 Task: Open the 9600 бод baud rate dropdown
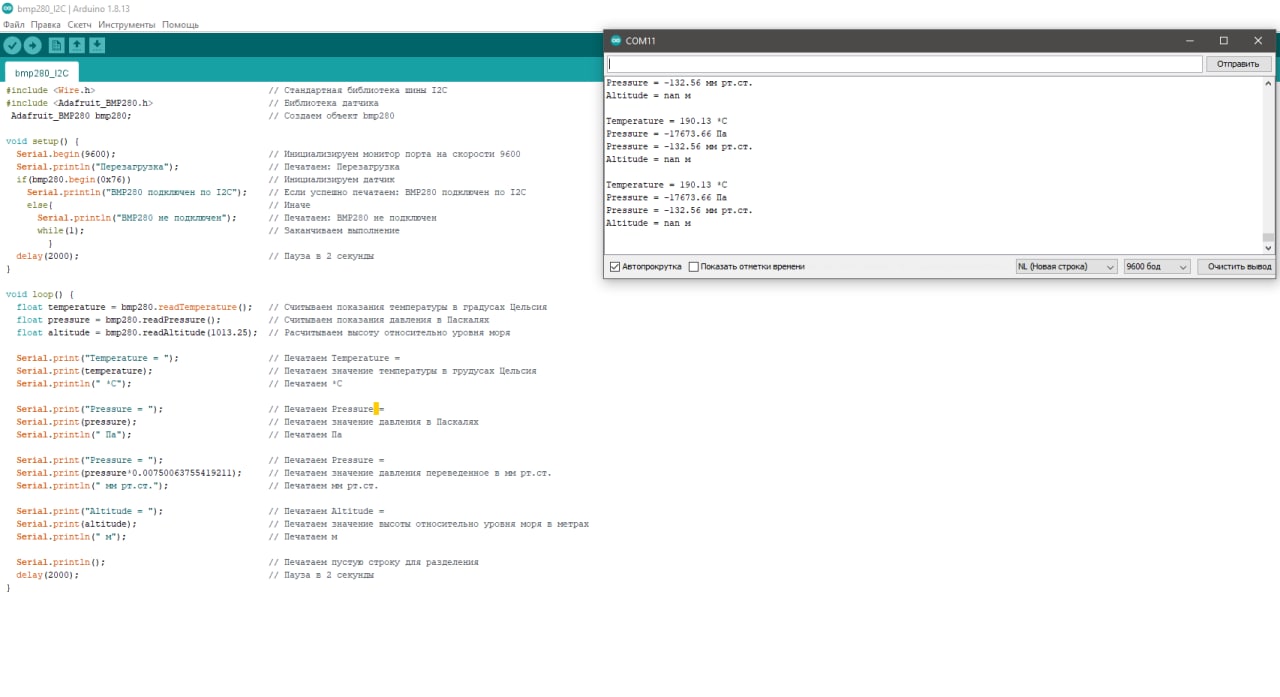(1157, 267)
